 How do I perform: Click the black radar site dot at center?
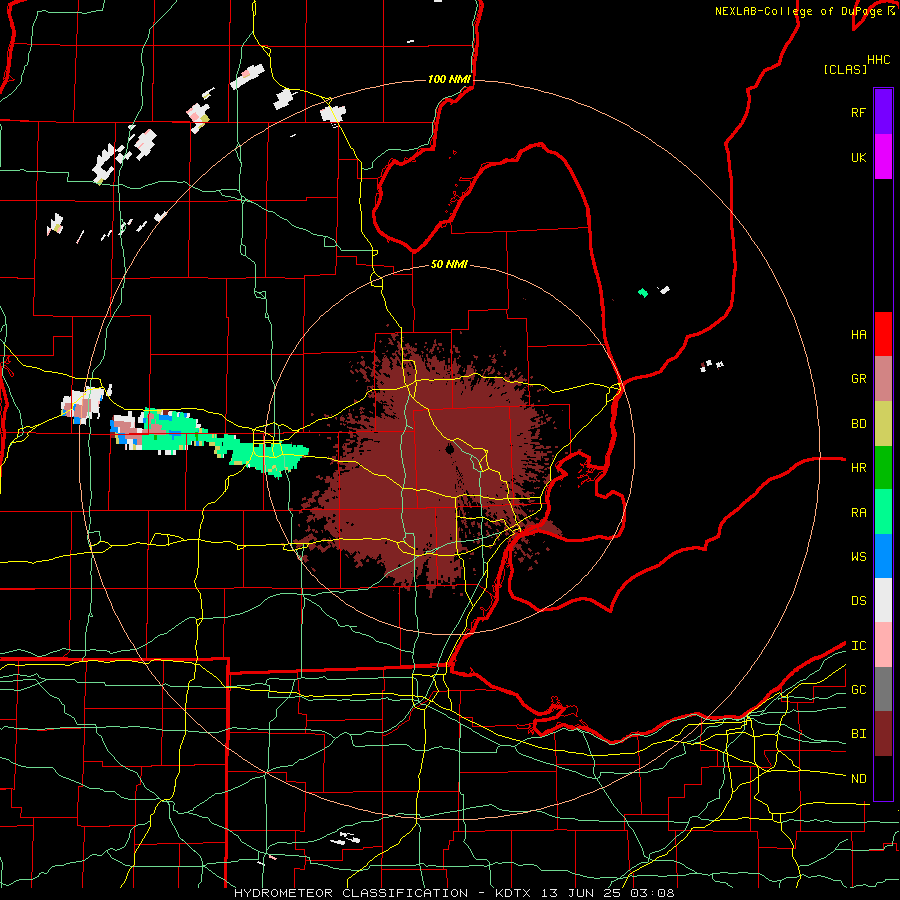[450, 449]
